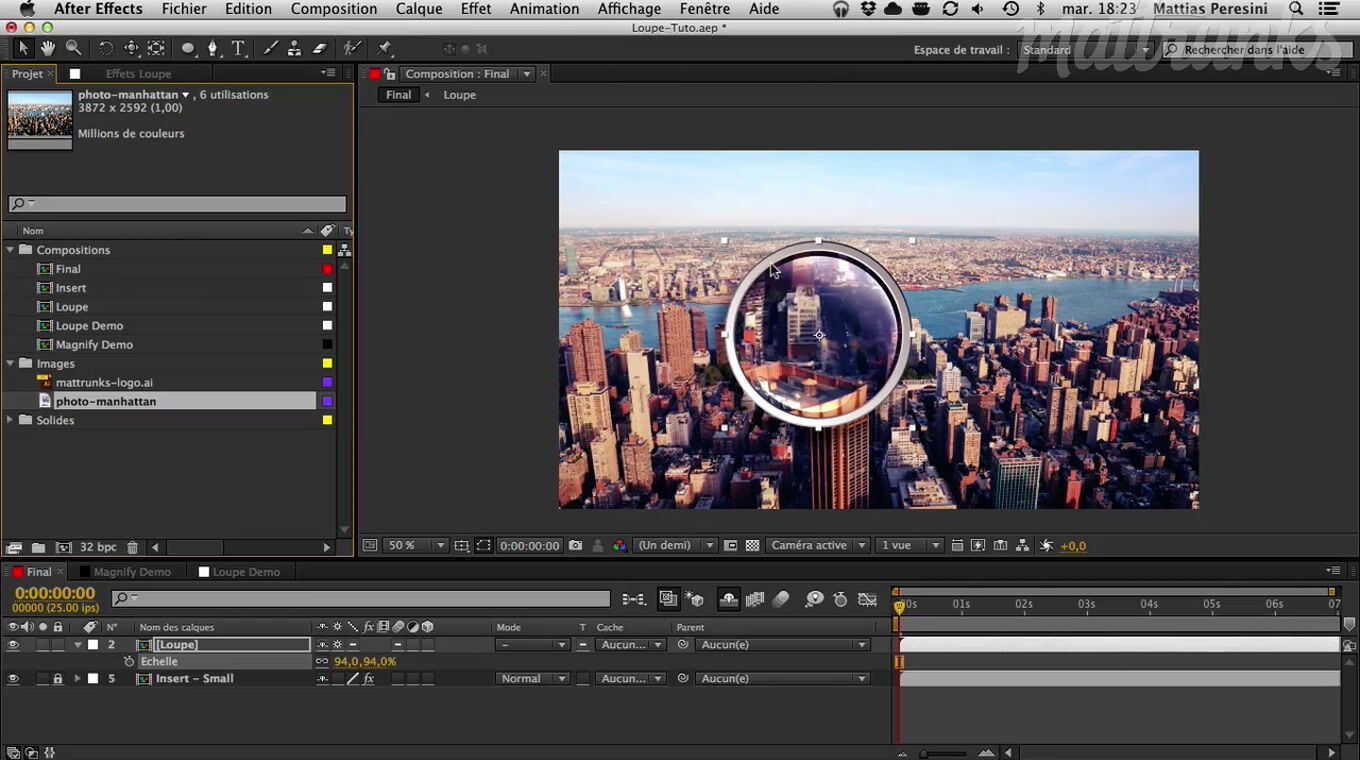Delete selected item with trash icon
The image size is (1360, 760).
coord(133,548)
